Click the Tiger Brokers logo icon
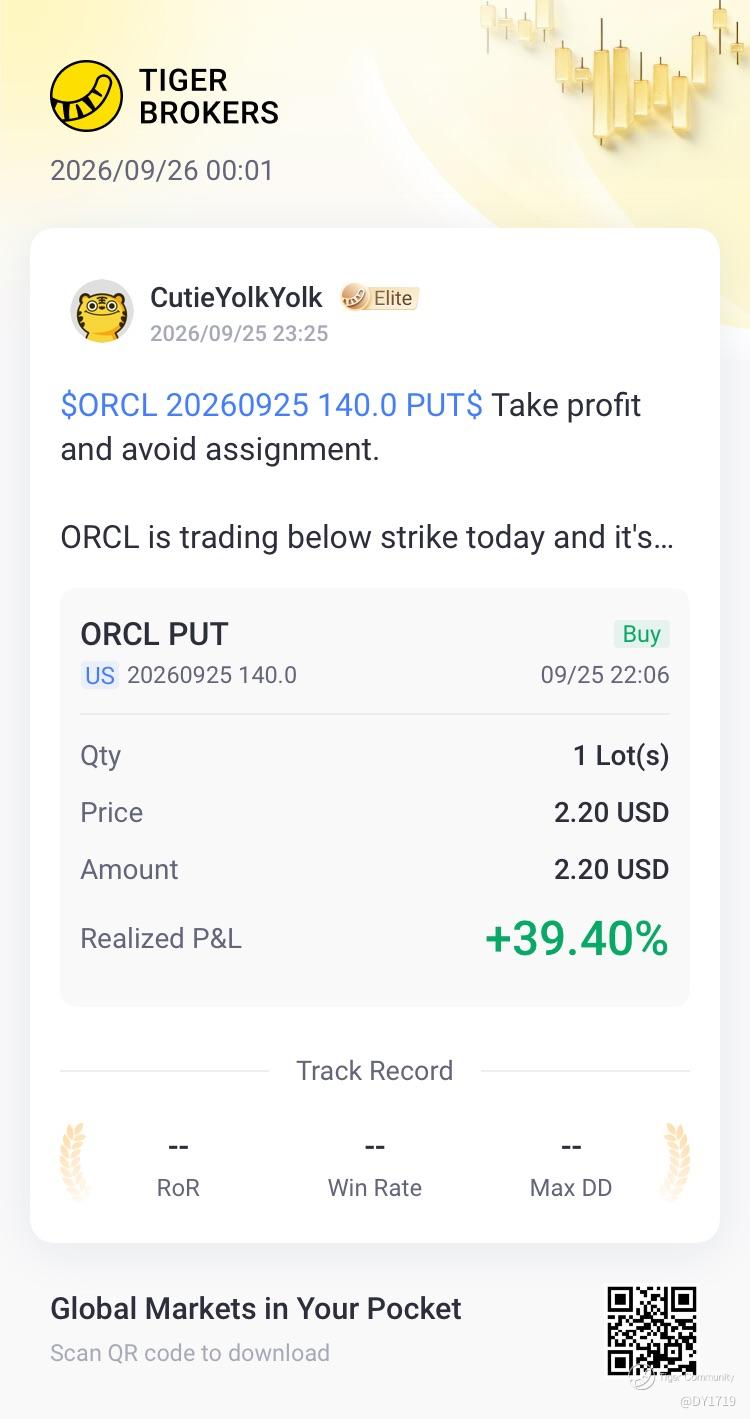This screenshot has height=1419, width=750. coord(87,96)
